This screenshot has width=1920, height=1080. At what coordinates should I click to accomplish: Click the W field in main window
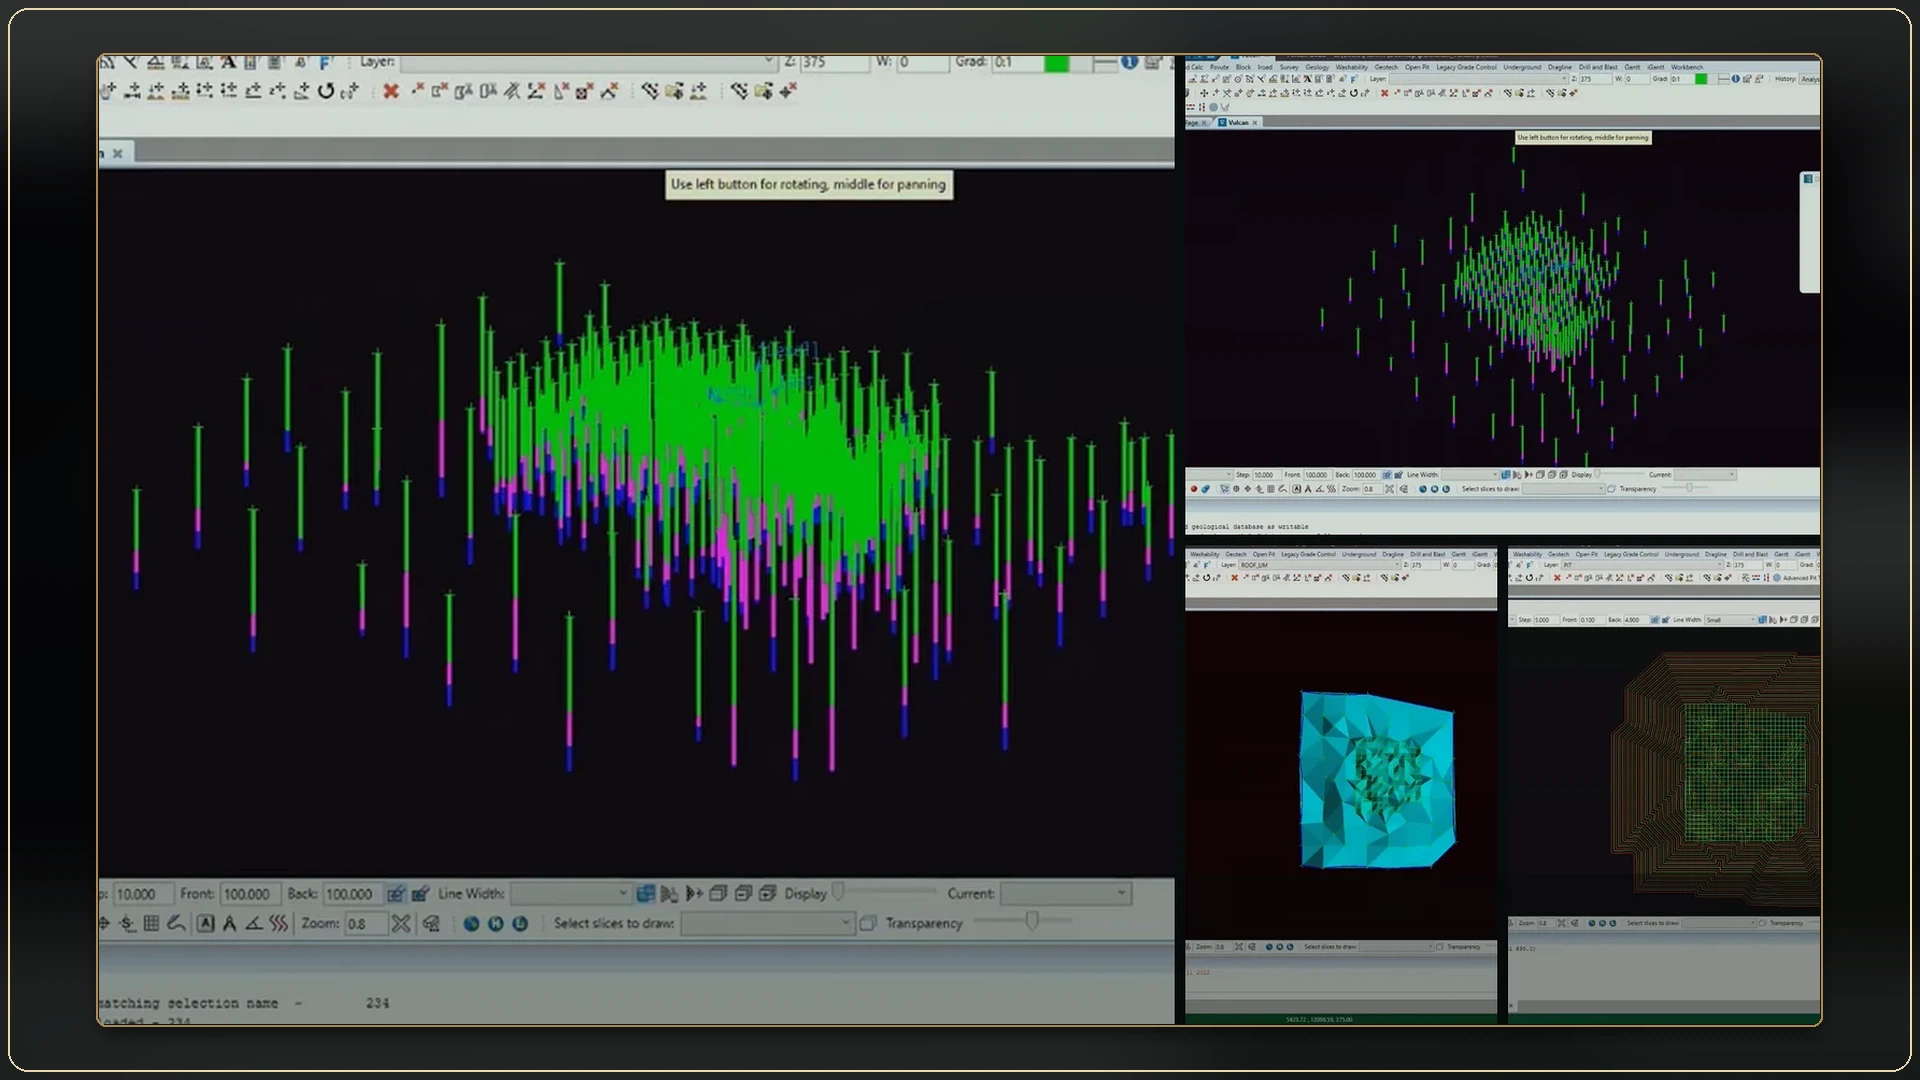(922, 62)
